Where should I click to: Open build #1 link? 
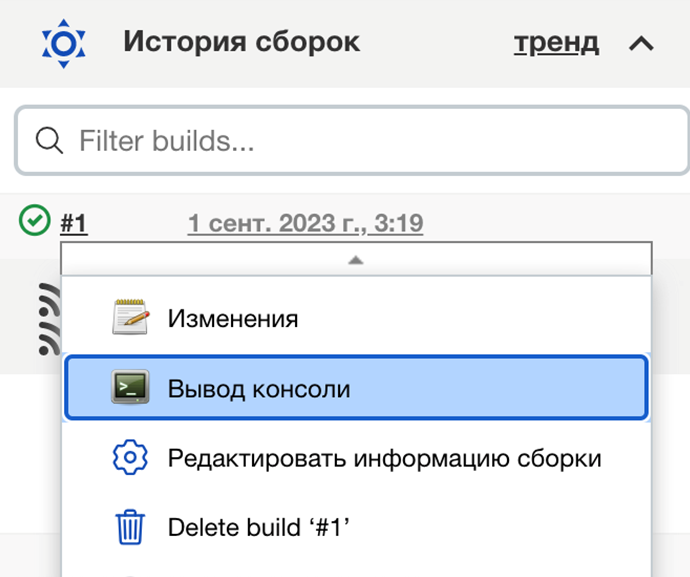[74, 223]
